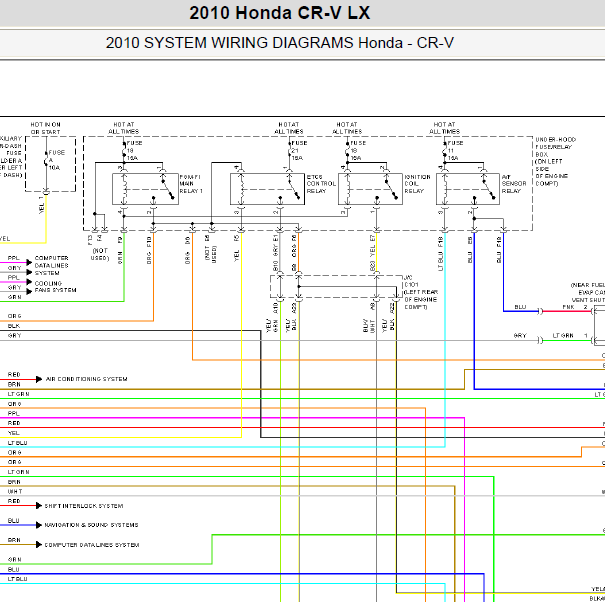Click the 'FUSE A 10A' label
605x602 pixels.
point(56,160)
